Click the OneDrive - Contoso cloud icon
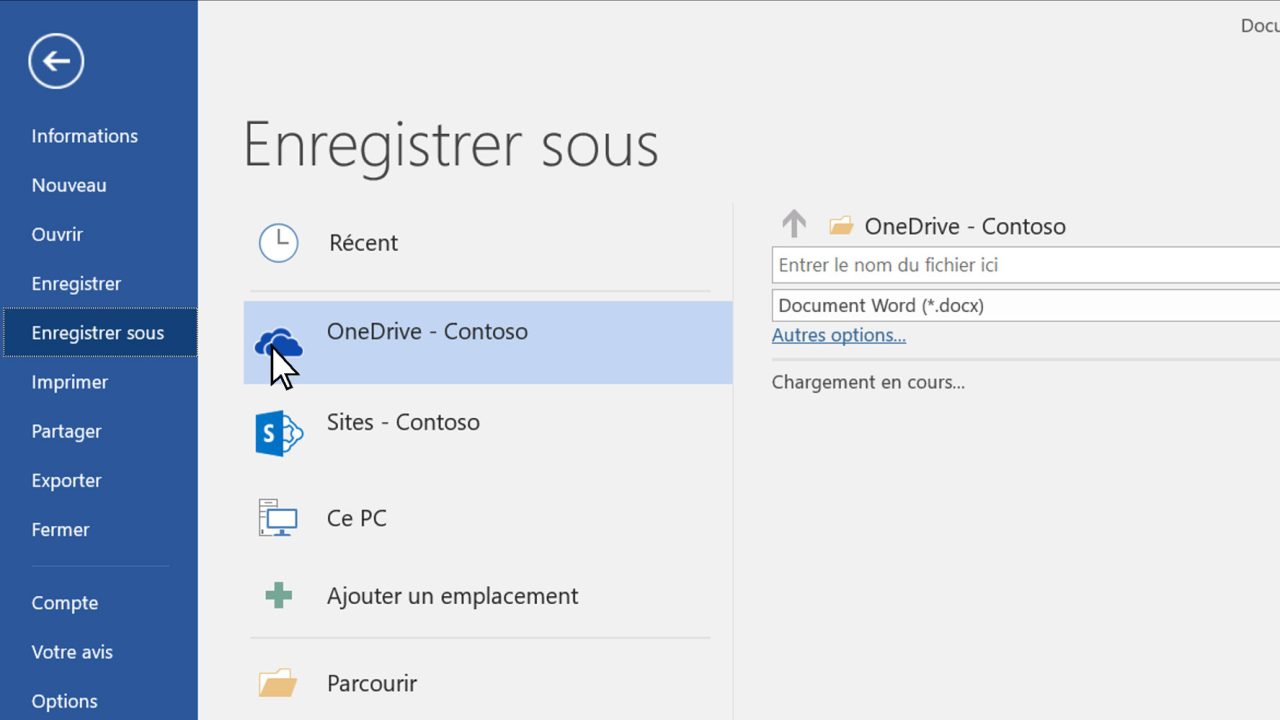Screen dimensions: 1280x720 pos(278,342)
